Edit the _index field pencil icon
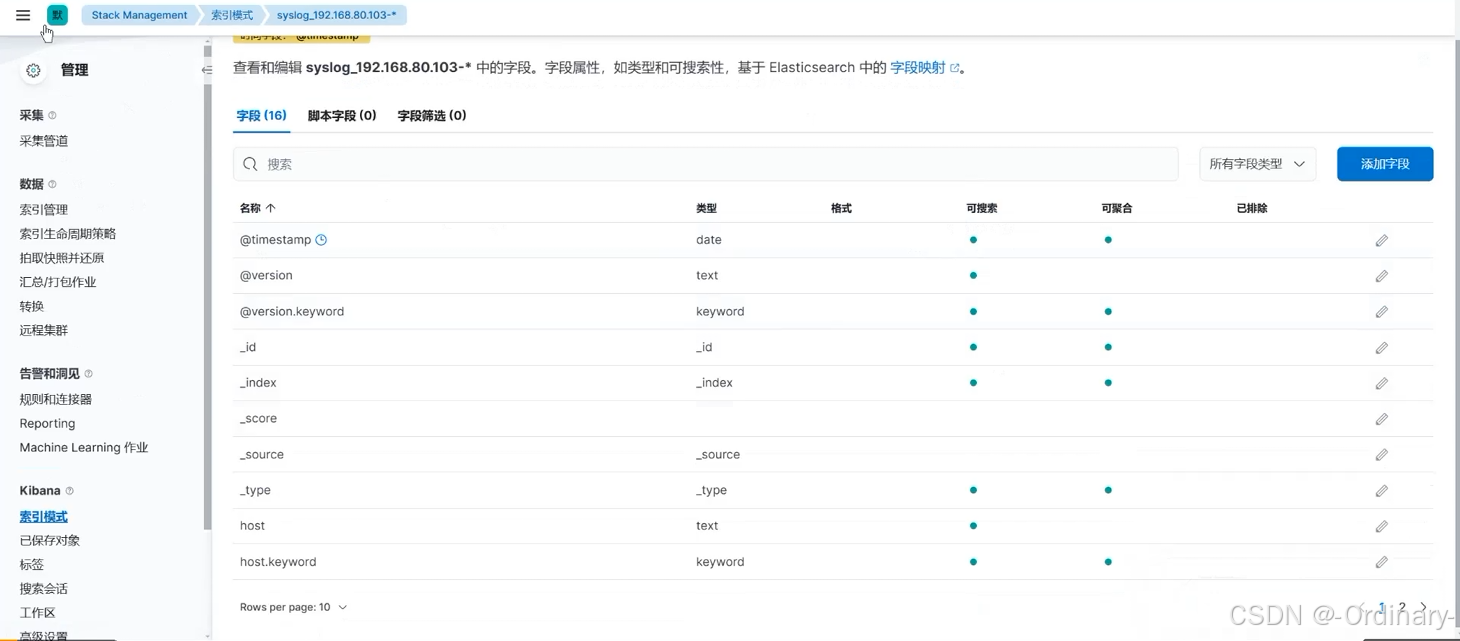The width and height of the screenshot is (1460, 641). [1381, 383]
